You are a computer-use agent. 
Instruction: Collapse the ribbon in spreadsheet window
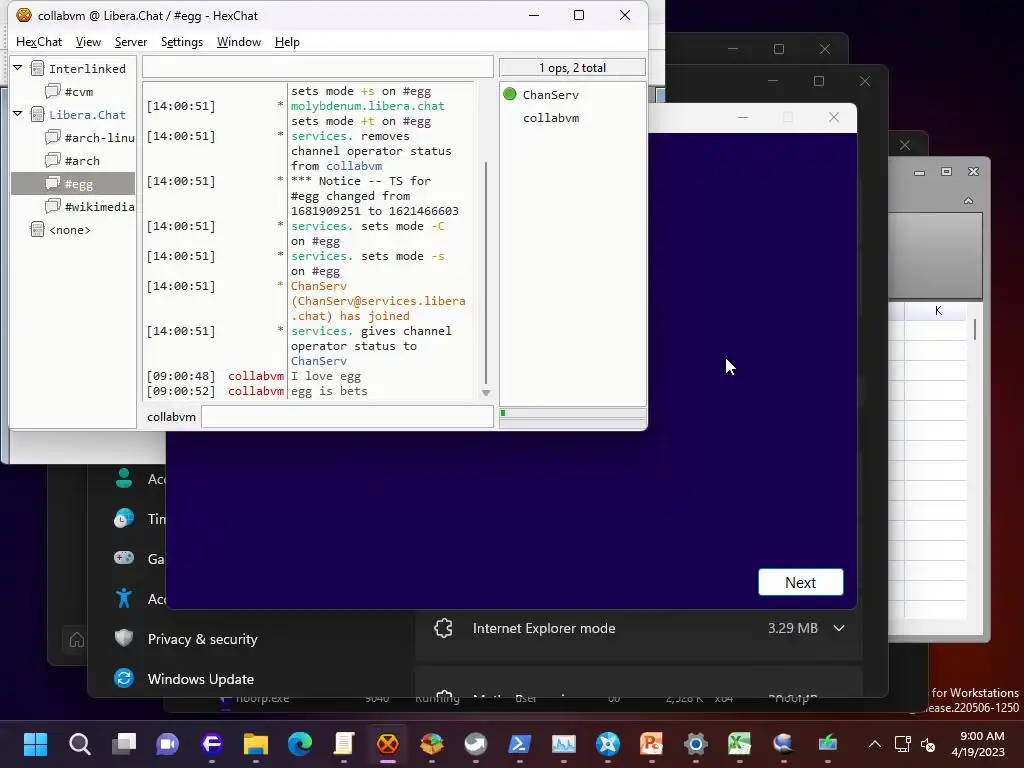pos(968,201)
